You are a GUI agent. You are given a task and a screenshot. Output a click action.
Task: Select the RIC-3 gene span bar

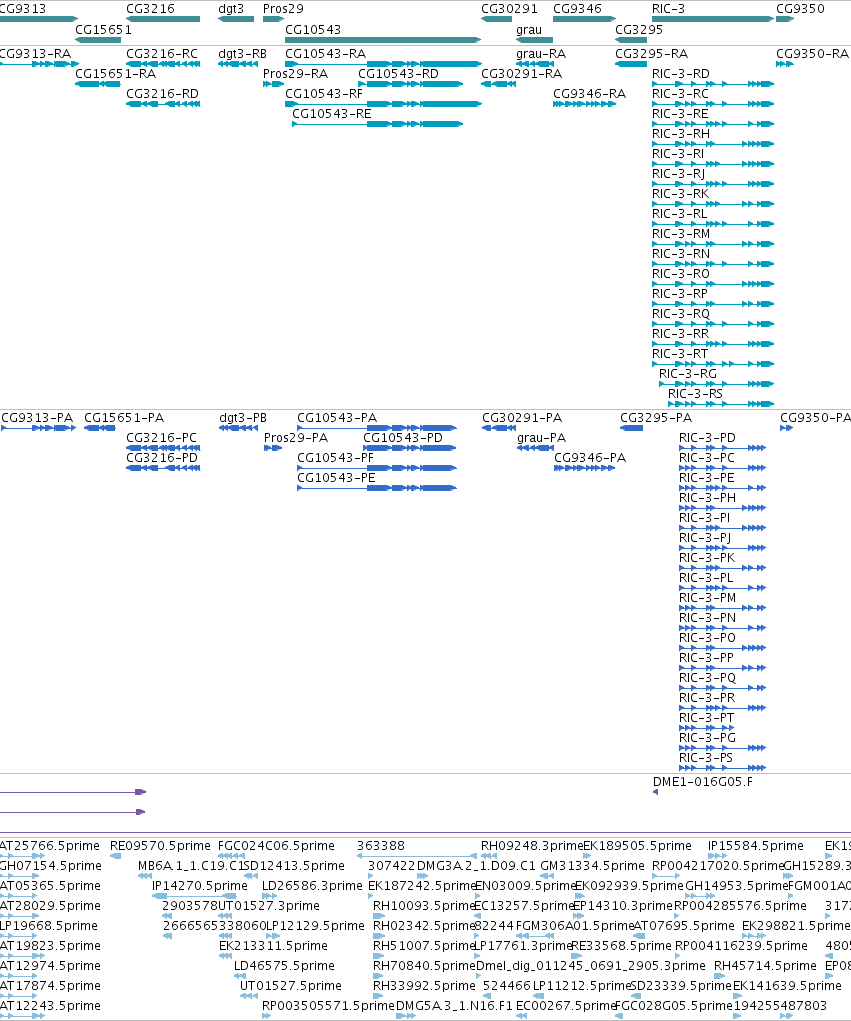[713, 19]
